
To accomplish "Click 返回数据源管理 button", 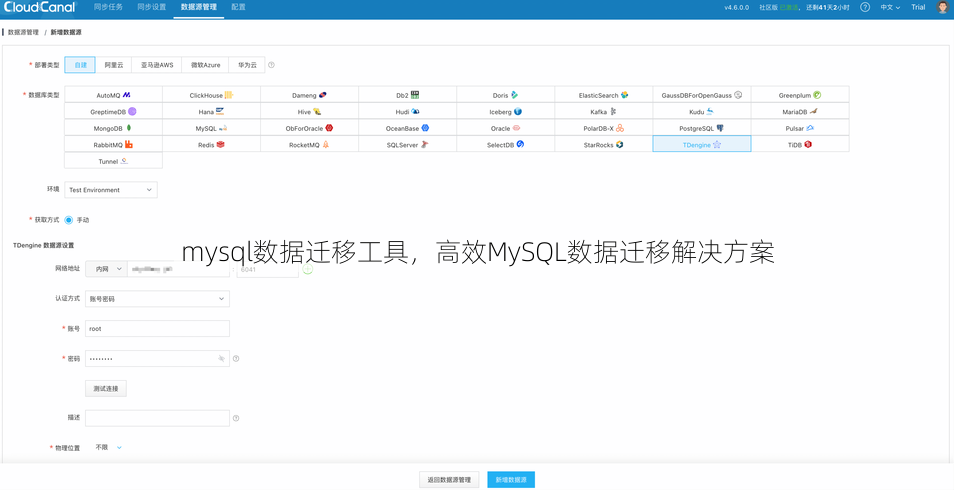I will coord(449,480).
